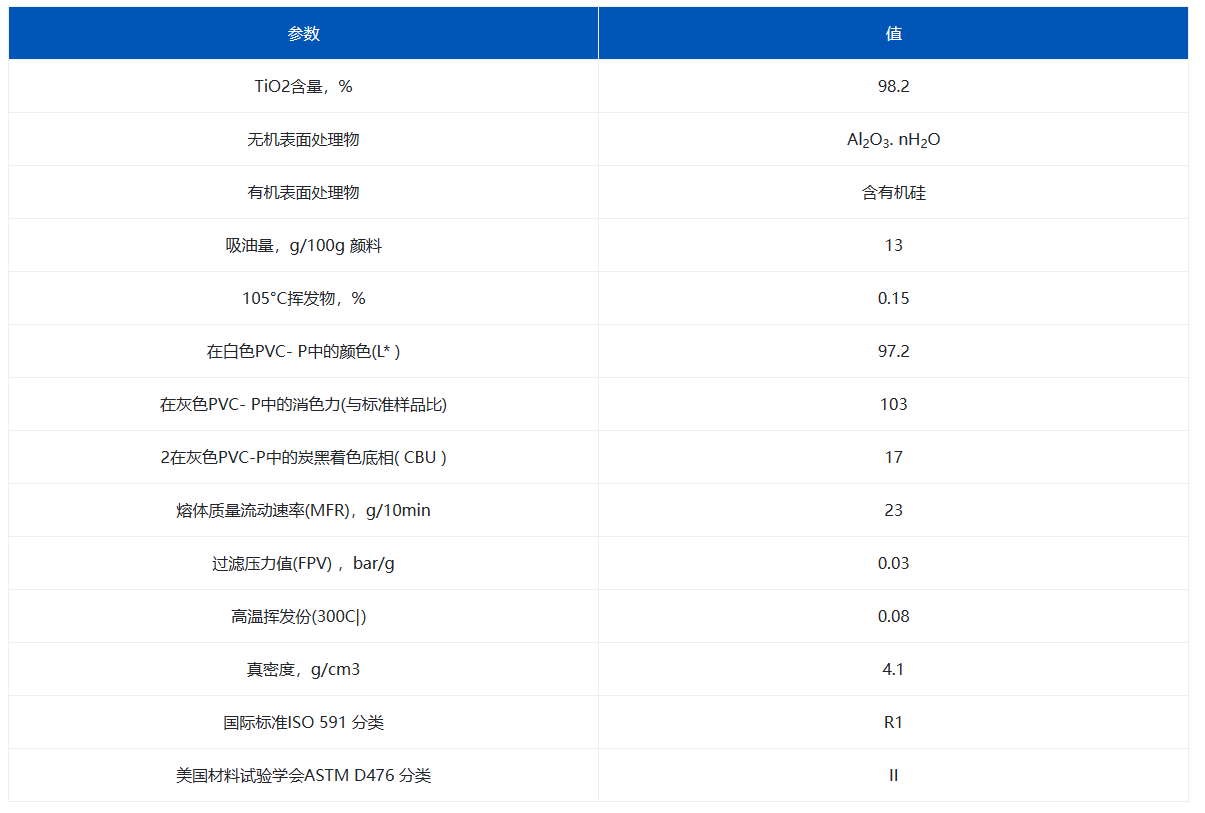Select the 吸油量 g/100g 颜料 cell
The height and width of the screenshot is (813, 1205).
coord(303,246)
